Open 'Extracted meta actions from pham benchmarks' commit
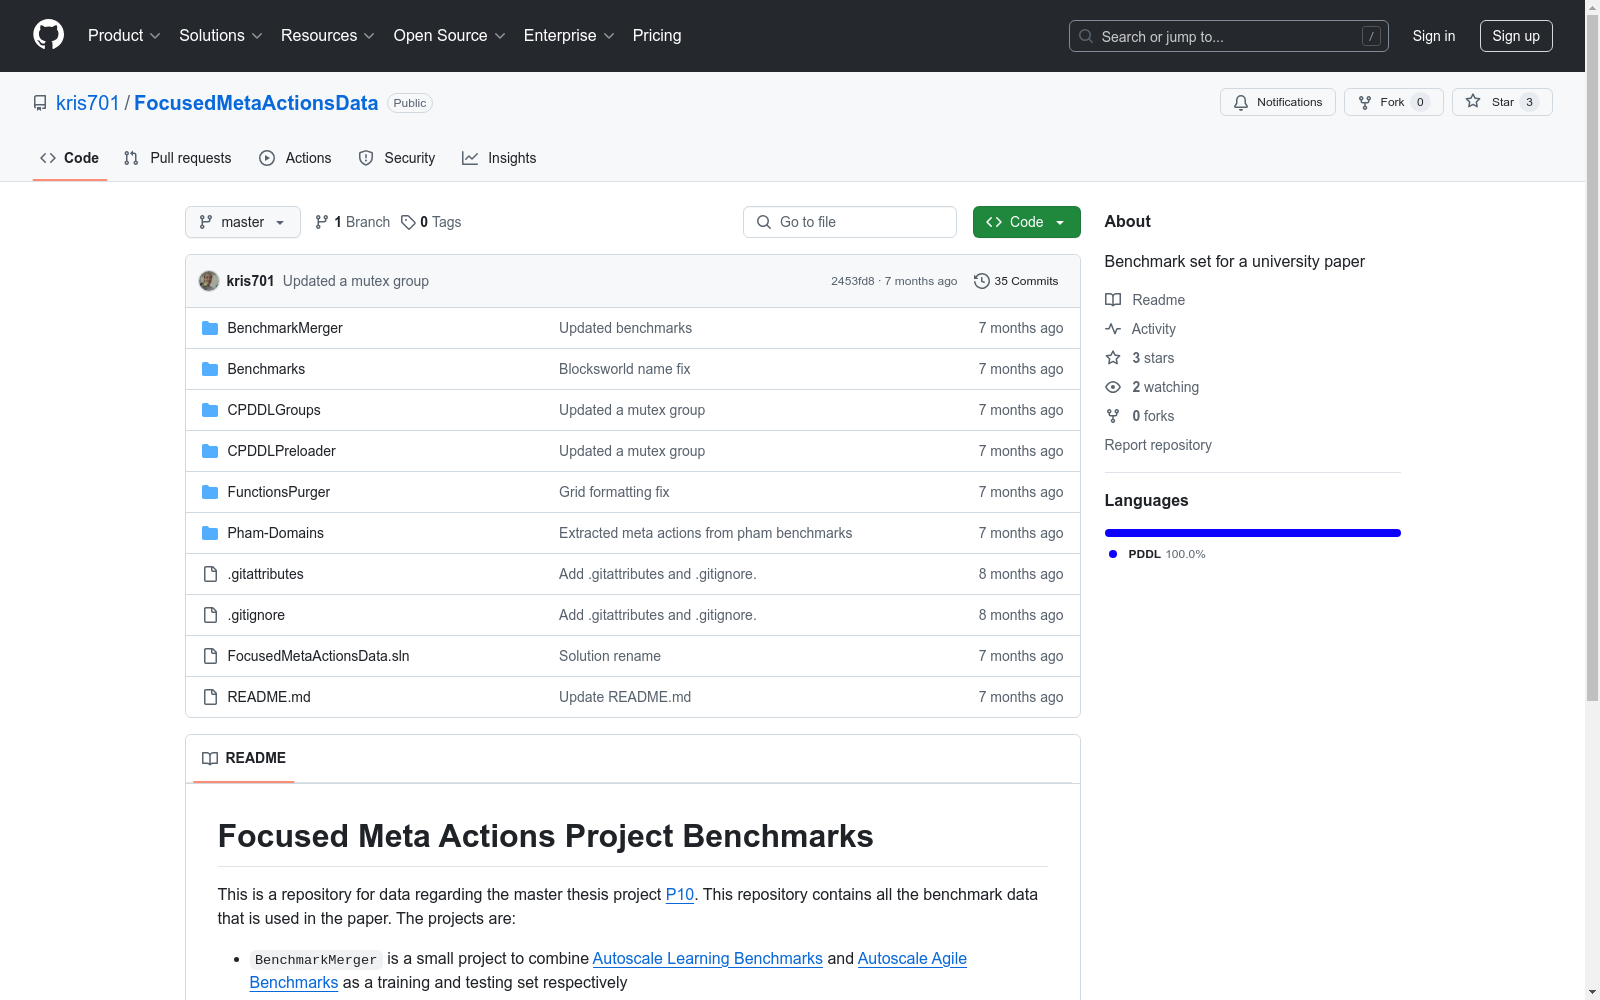The width and height of the screenshot is (1600, 1000). pyautogui.click(x=706, y=533)
